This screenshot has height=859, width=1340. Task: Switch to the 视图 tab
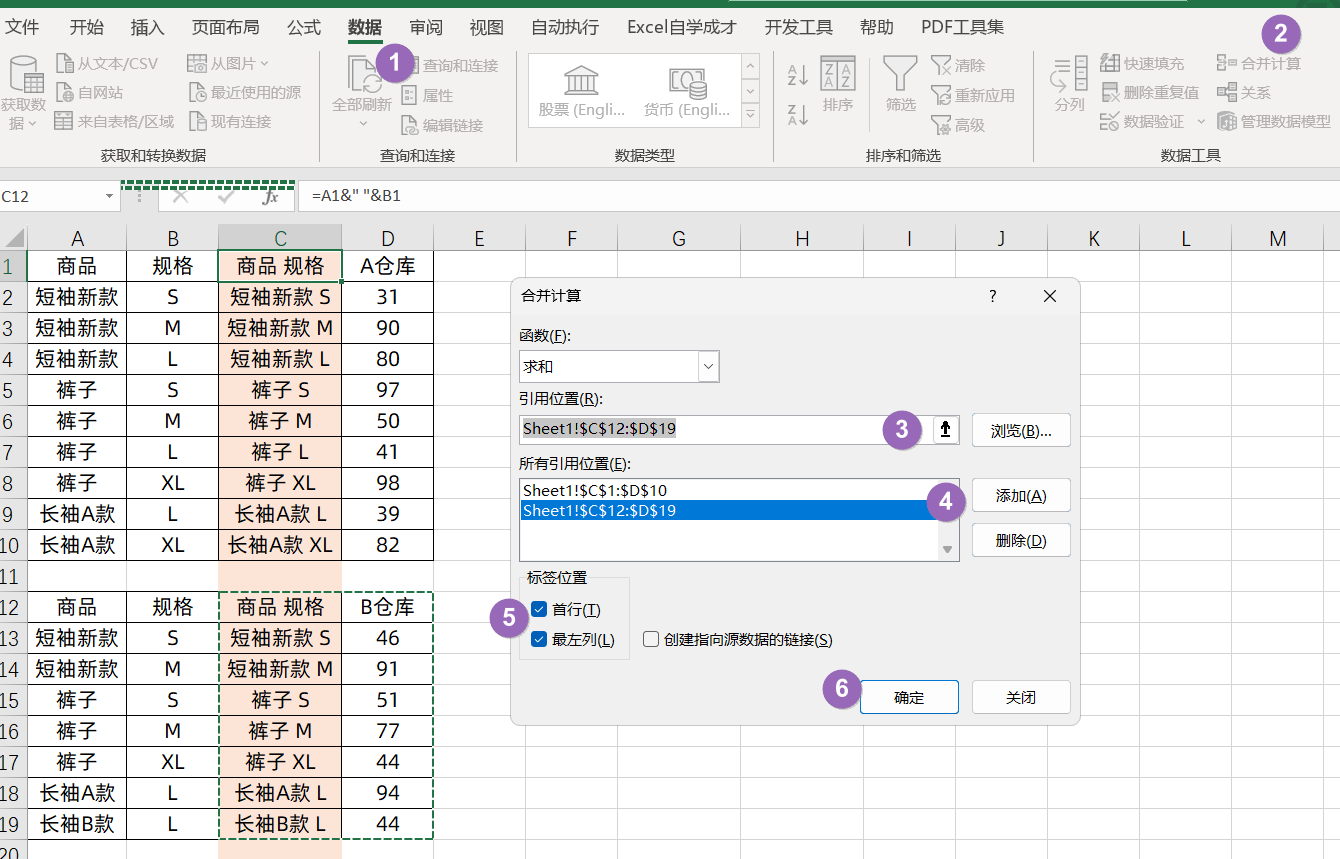click(x=487, y=27)
